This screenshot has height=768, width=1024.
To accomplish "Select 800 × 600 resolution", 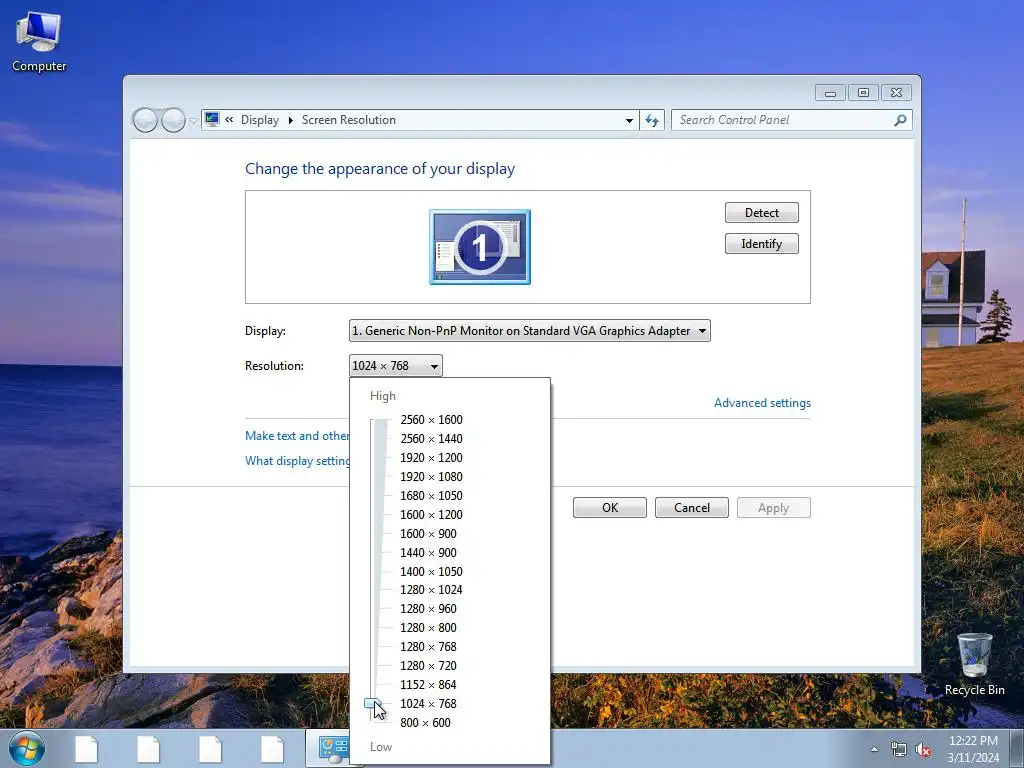I will tap(425, 722).
